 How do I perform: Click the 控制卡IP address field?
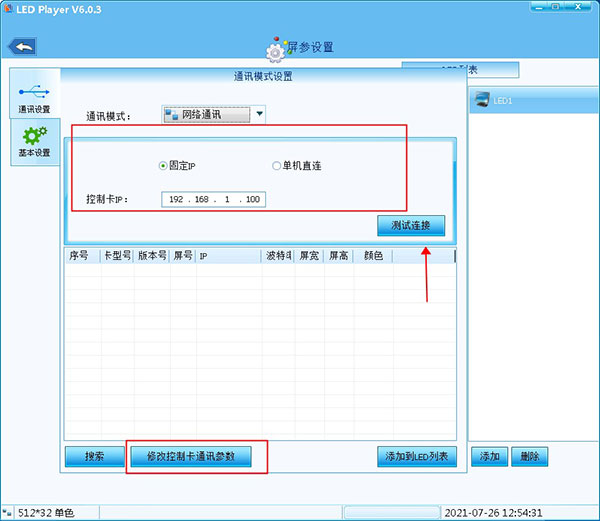point(214,199)
